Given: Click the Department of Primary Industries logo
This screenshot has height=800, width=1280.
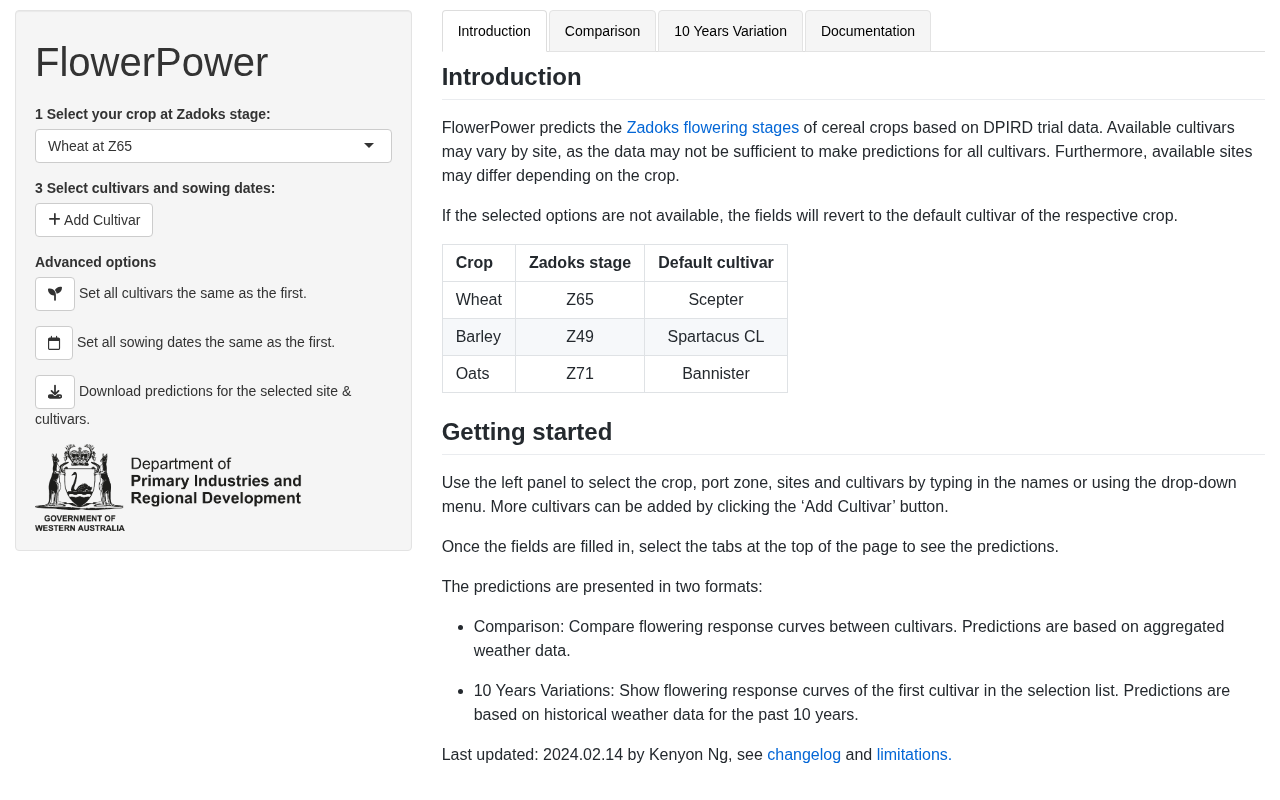Looking at the screenshot, I should point(168,488).
